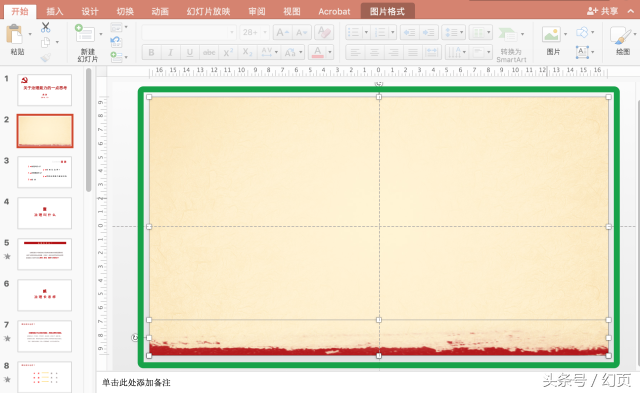The height and width of the screenshot is (393, 640).
Task: Click the increase indent icon
Action: tap(429, 32)
